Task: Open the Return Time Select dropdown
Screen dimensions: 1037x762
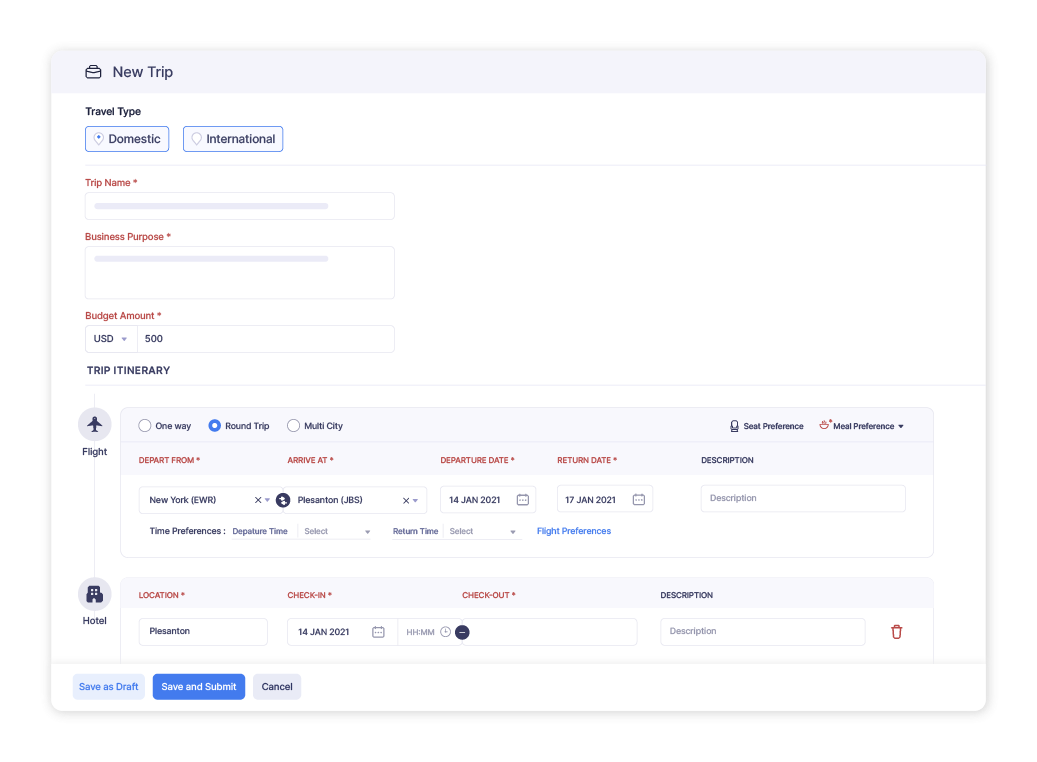Action: coord(483,531)
